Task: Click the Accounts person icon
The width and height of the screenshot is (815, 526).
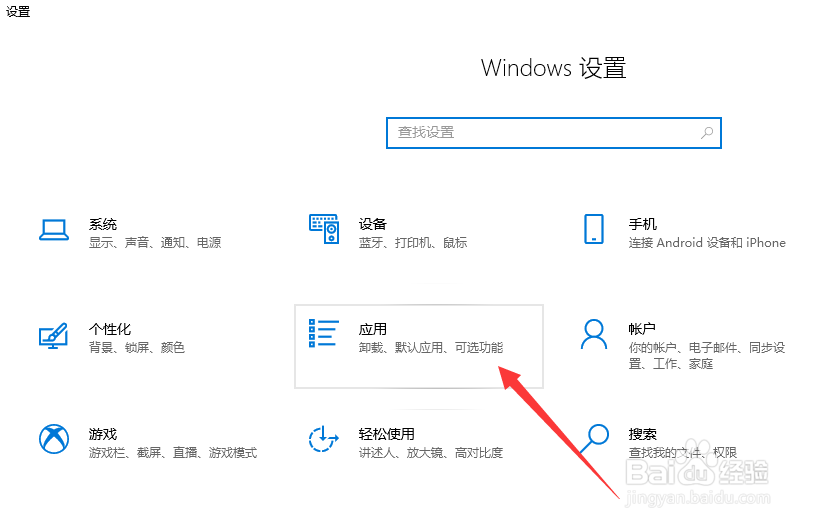Action: (594, 334)
